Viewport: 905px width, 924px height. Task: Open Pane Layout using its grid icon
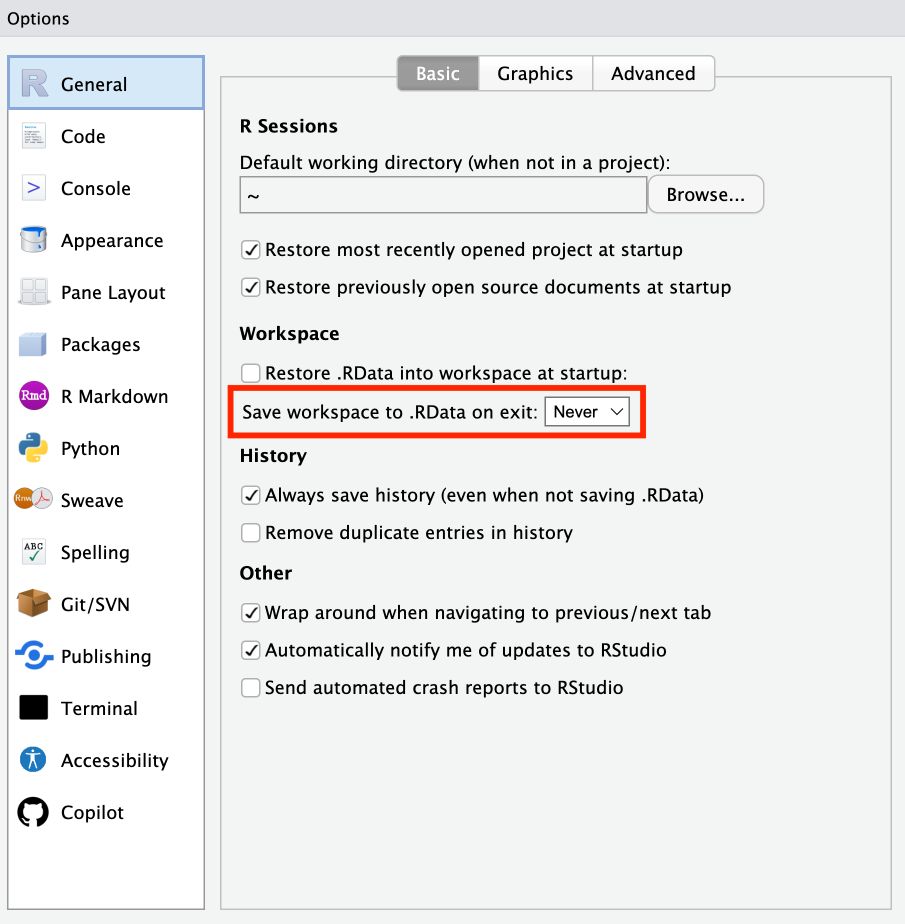[34, 293]
